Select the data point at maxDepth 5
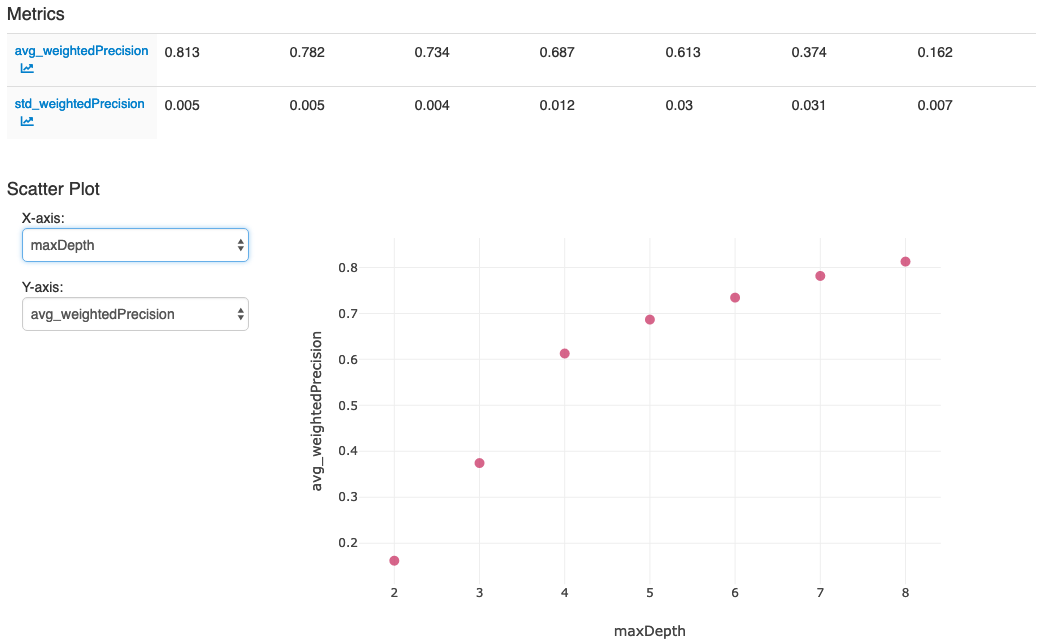Image resolution: width=1037 pixels, height=643 pixels. coord(650,320)
